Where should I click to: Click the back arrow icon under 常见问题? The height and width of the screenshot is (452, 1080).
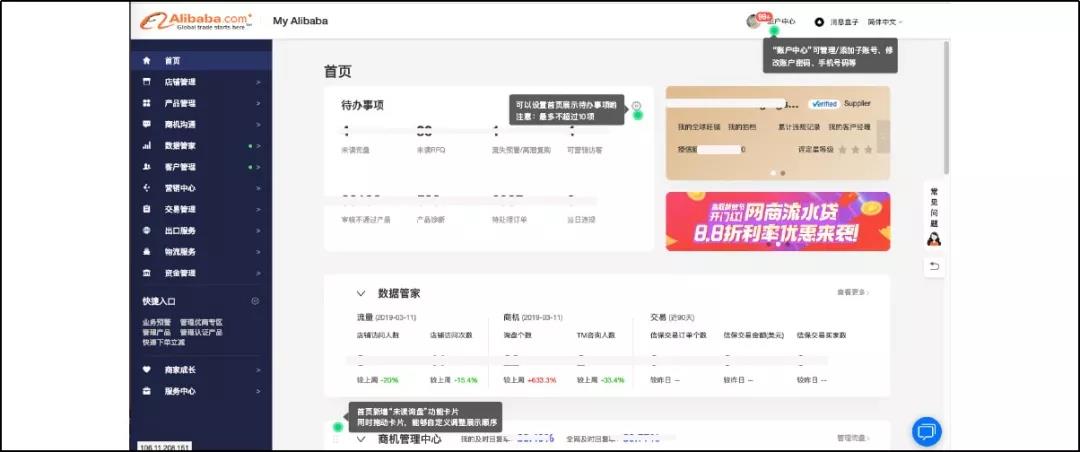(935, 267)
